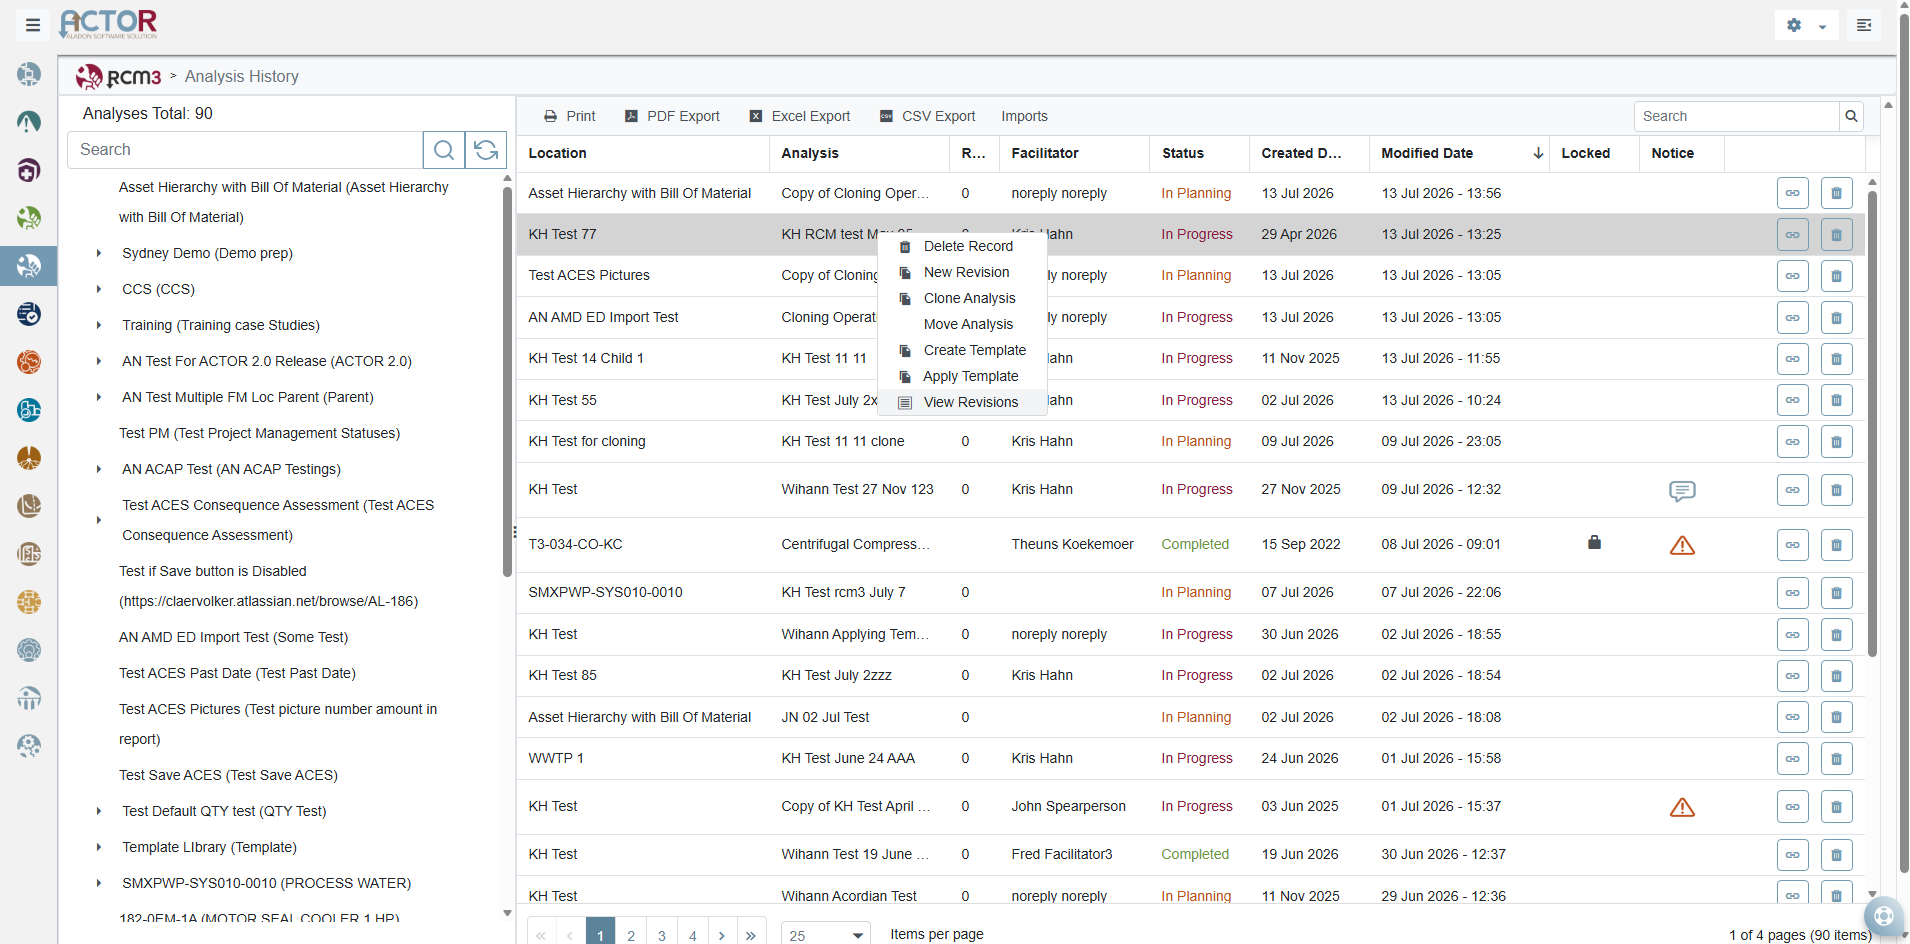Click the magnifier icon in hierarchy search
Screen dimensions: 1910x944
tap(444, 150)
